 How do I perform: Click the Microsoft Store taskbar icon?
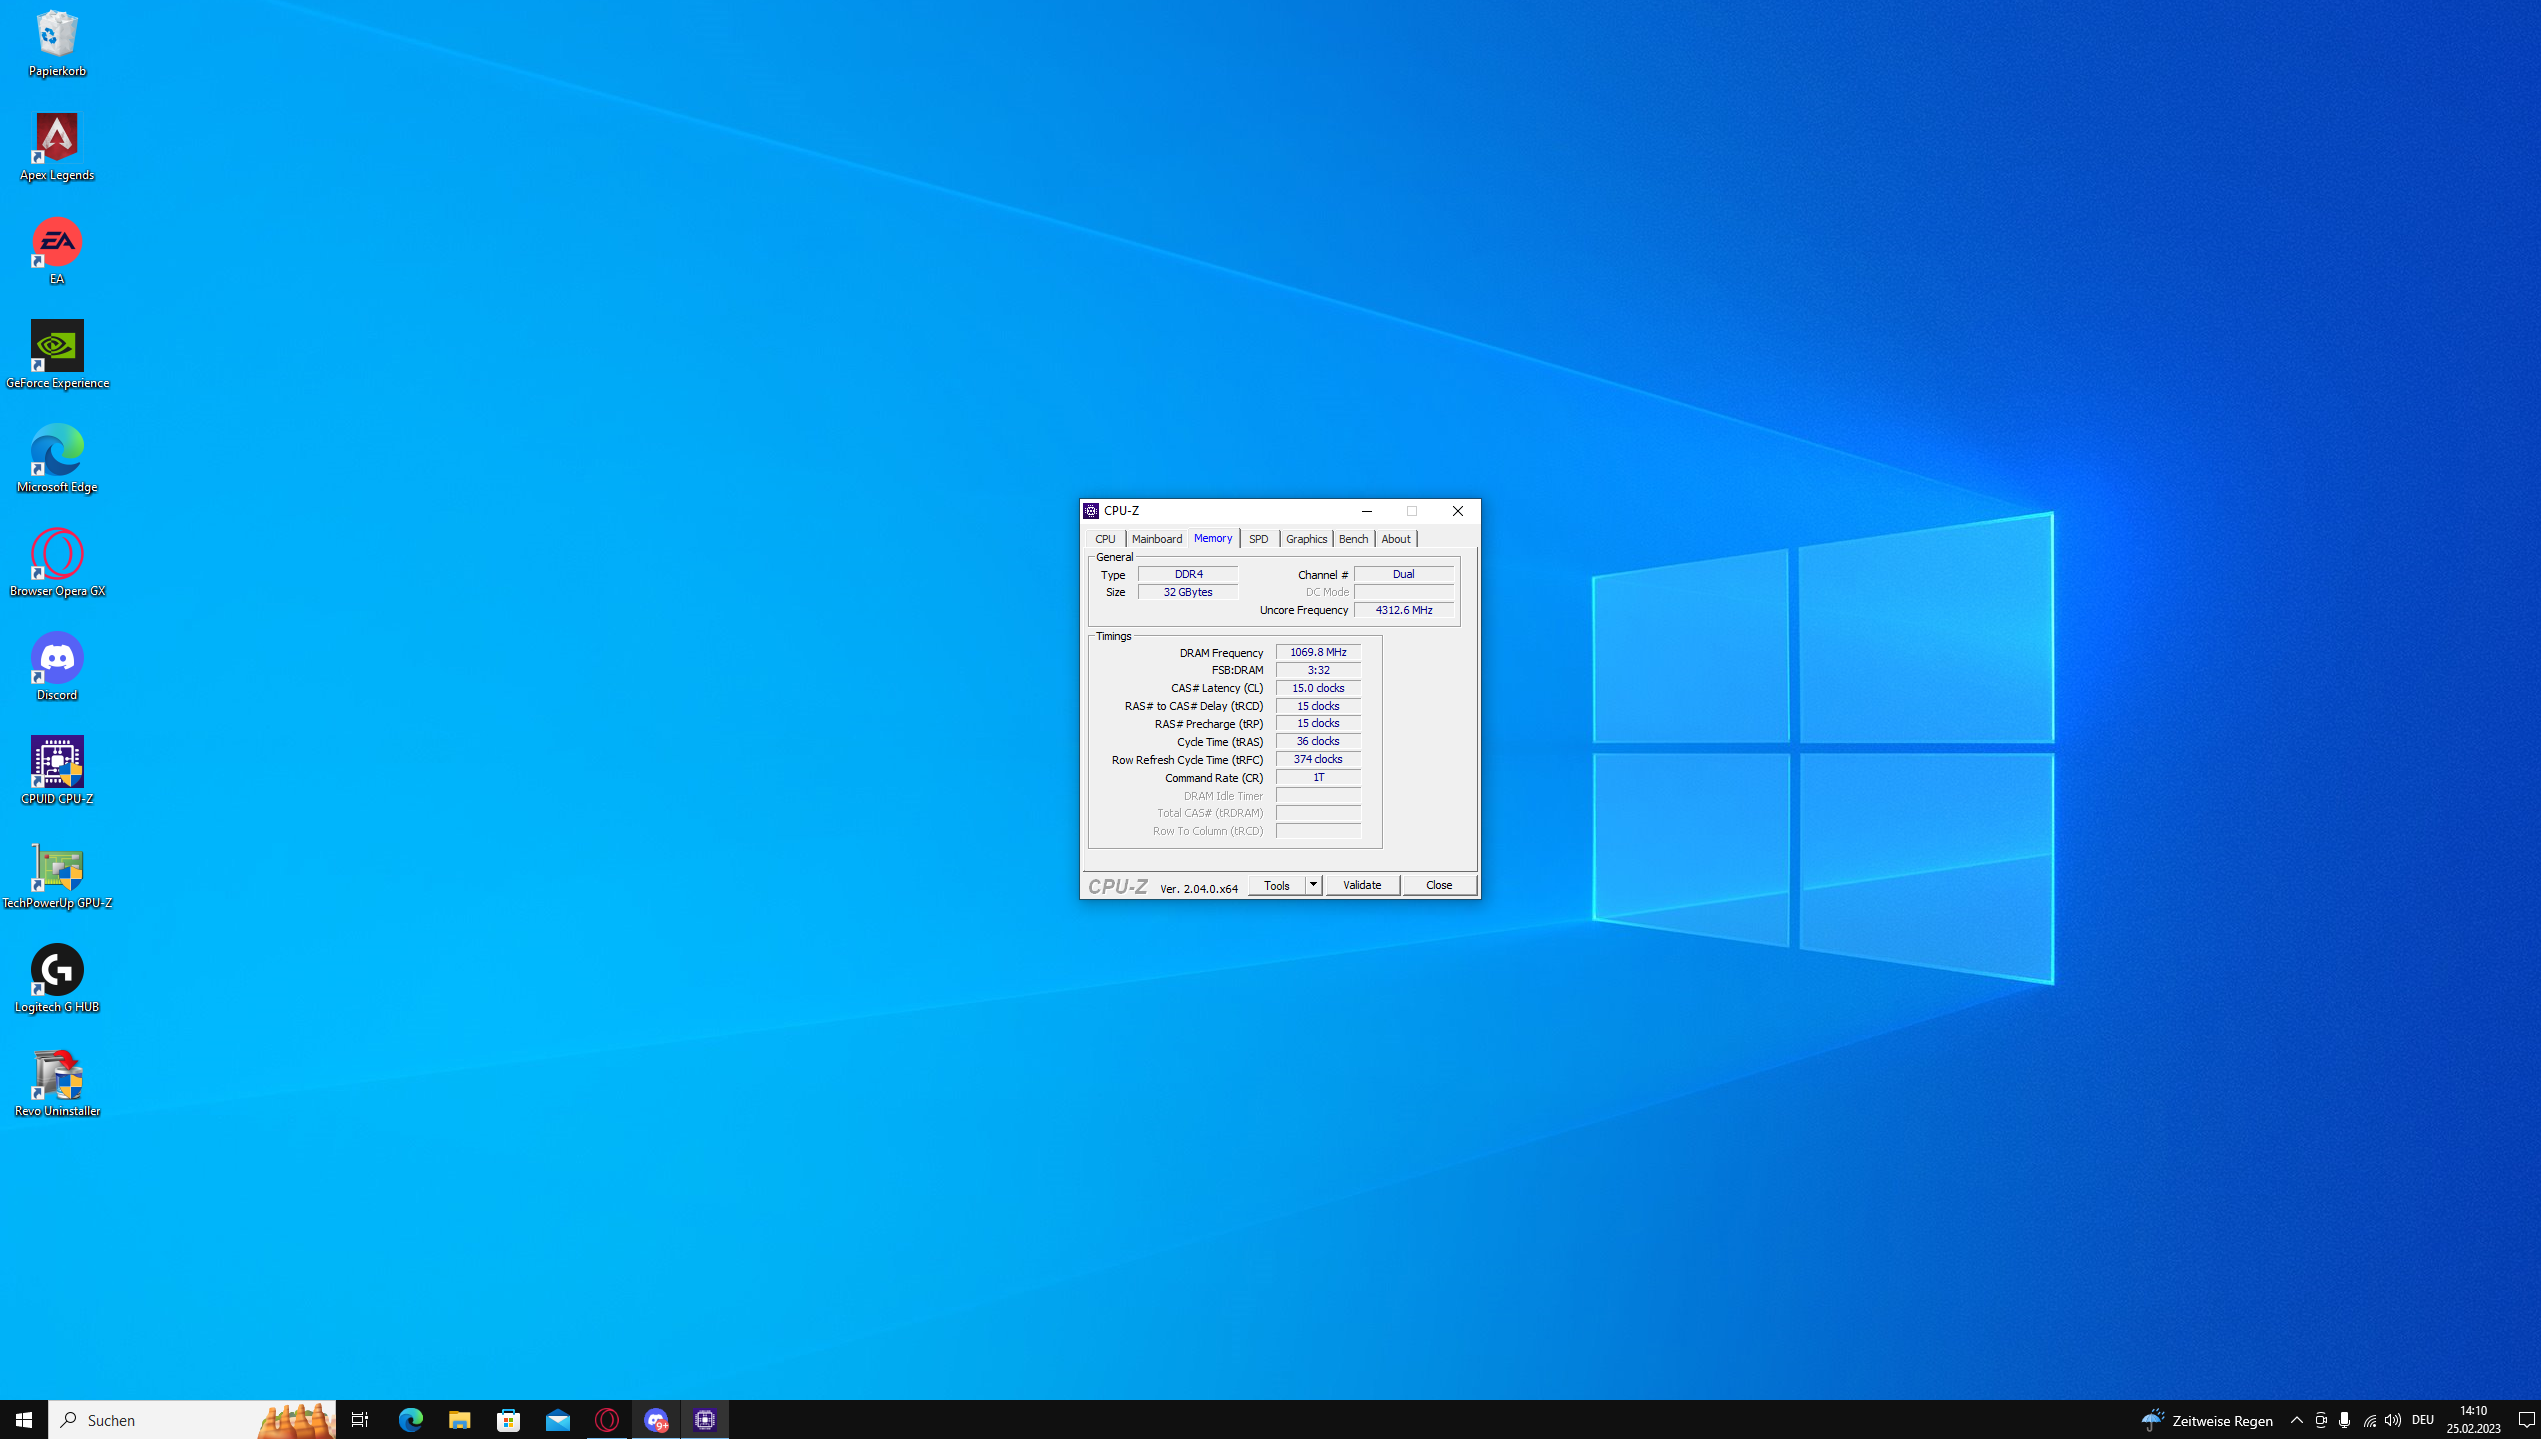508,1419
